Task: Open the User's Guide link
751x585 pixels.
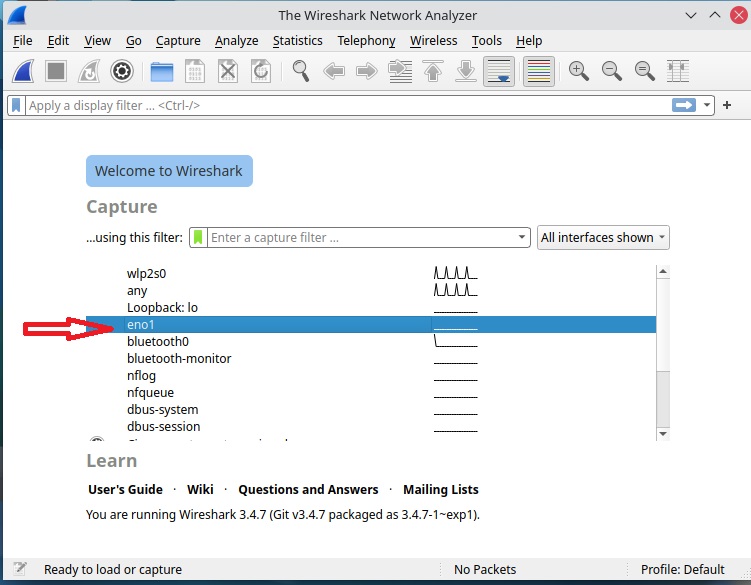Action: tap(125, 489)
